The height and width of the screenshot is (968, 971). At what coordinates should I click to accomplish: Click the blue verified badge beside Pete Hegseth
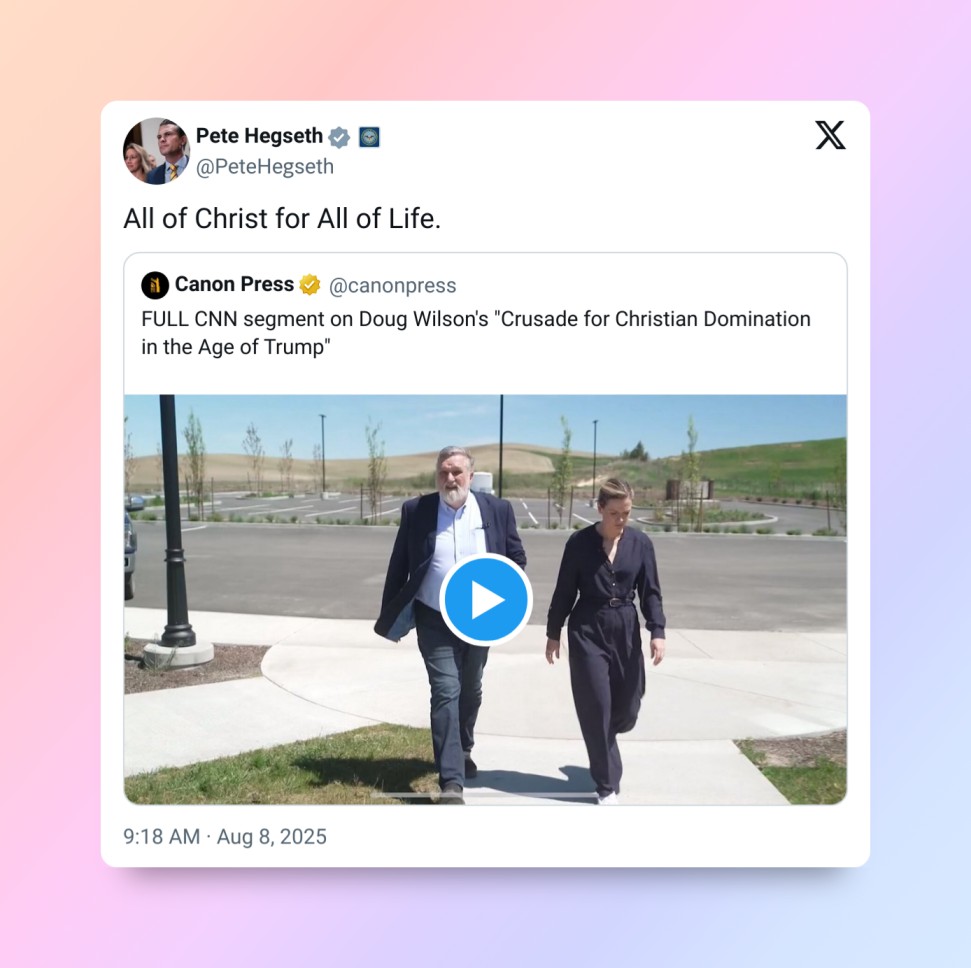click(339, 137)
